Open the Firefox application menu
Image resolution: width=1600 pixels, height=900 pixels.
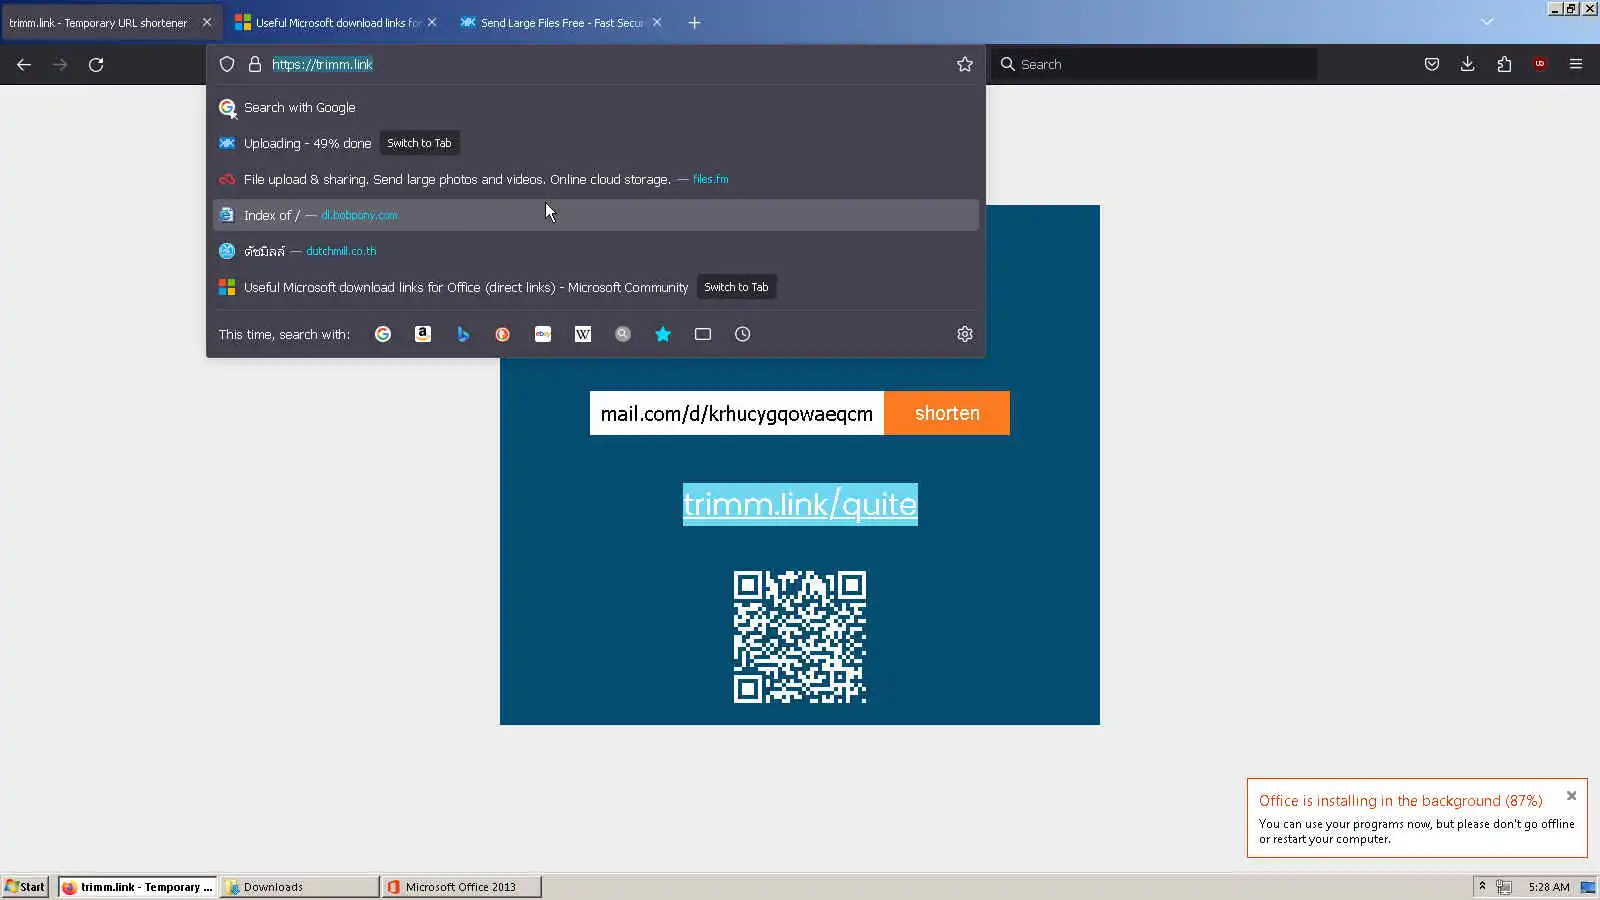[1576, 64]
